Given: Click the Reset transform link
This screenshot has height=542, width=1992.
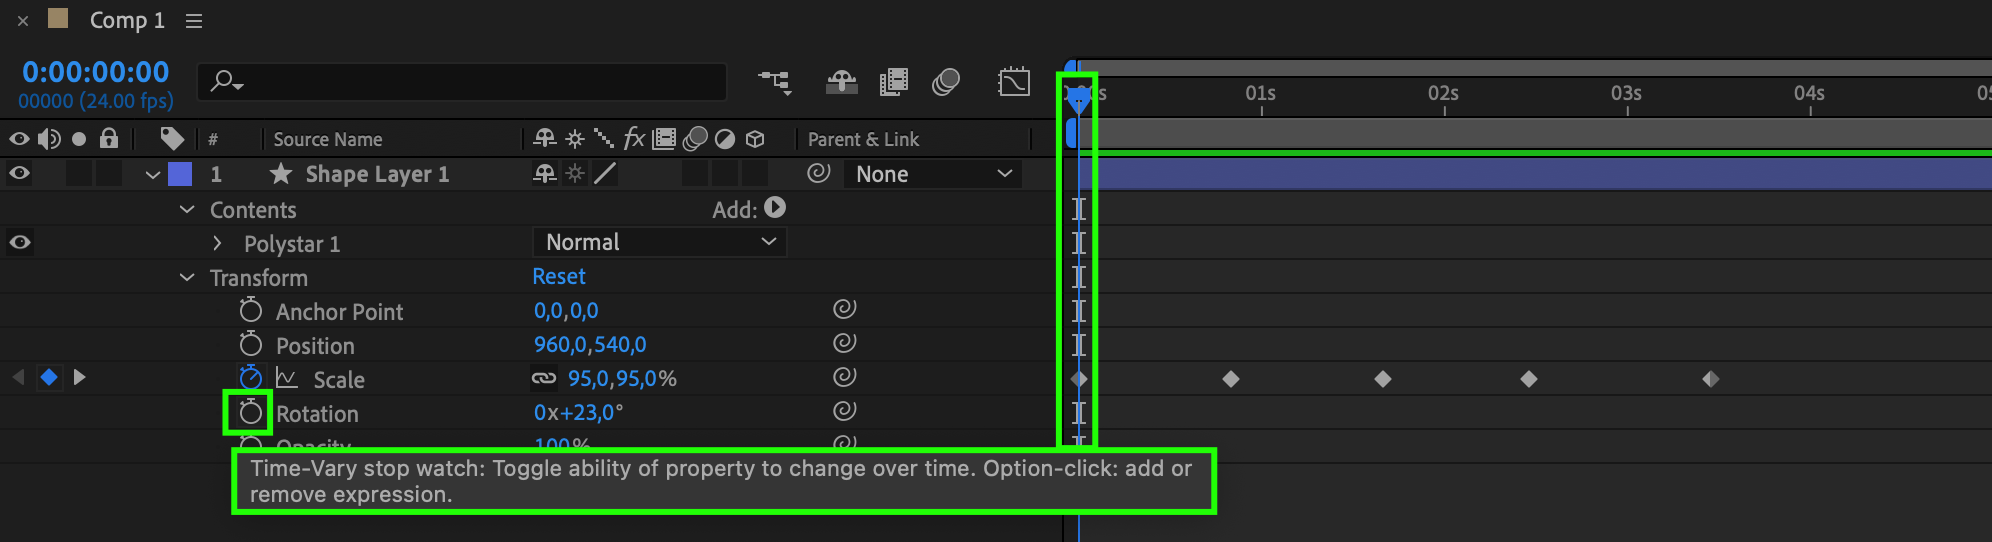Looking at the screenshot, I should point(559,276).
